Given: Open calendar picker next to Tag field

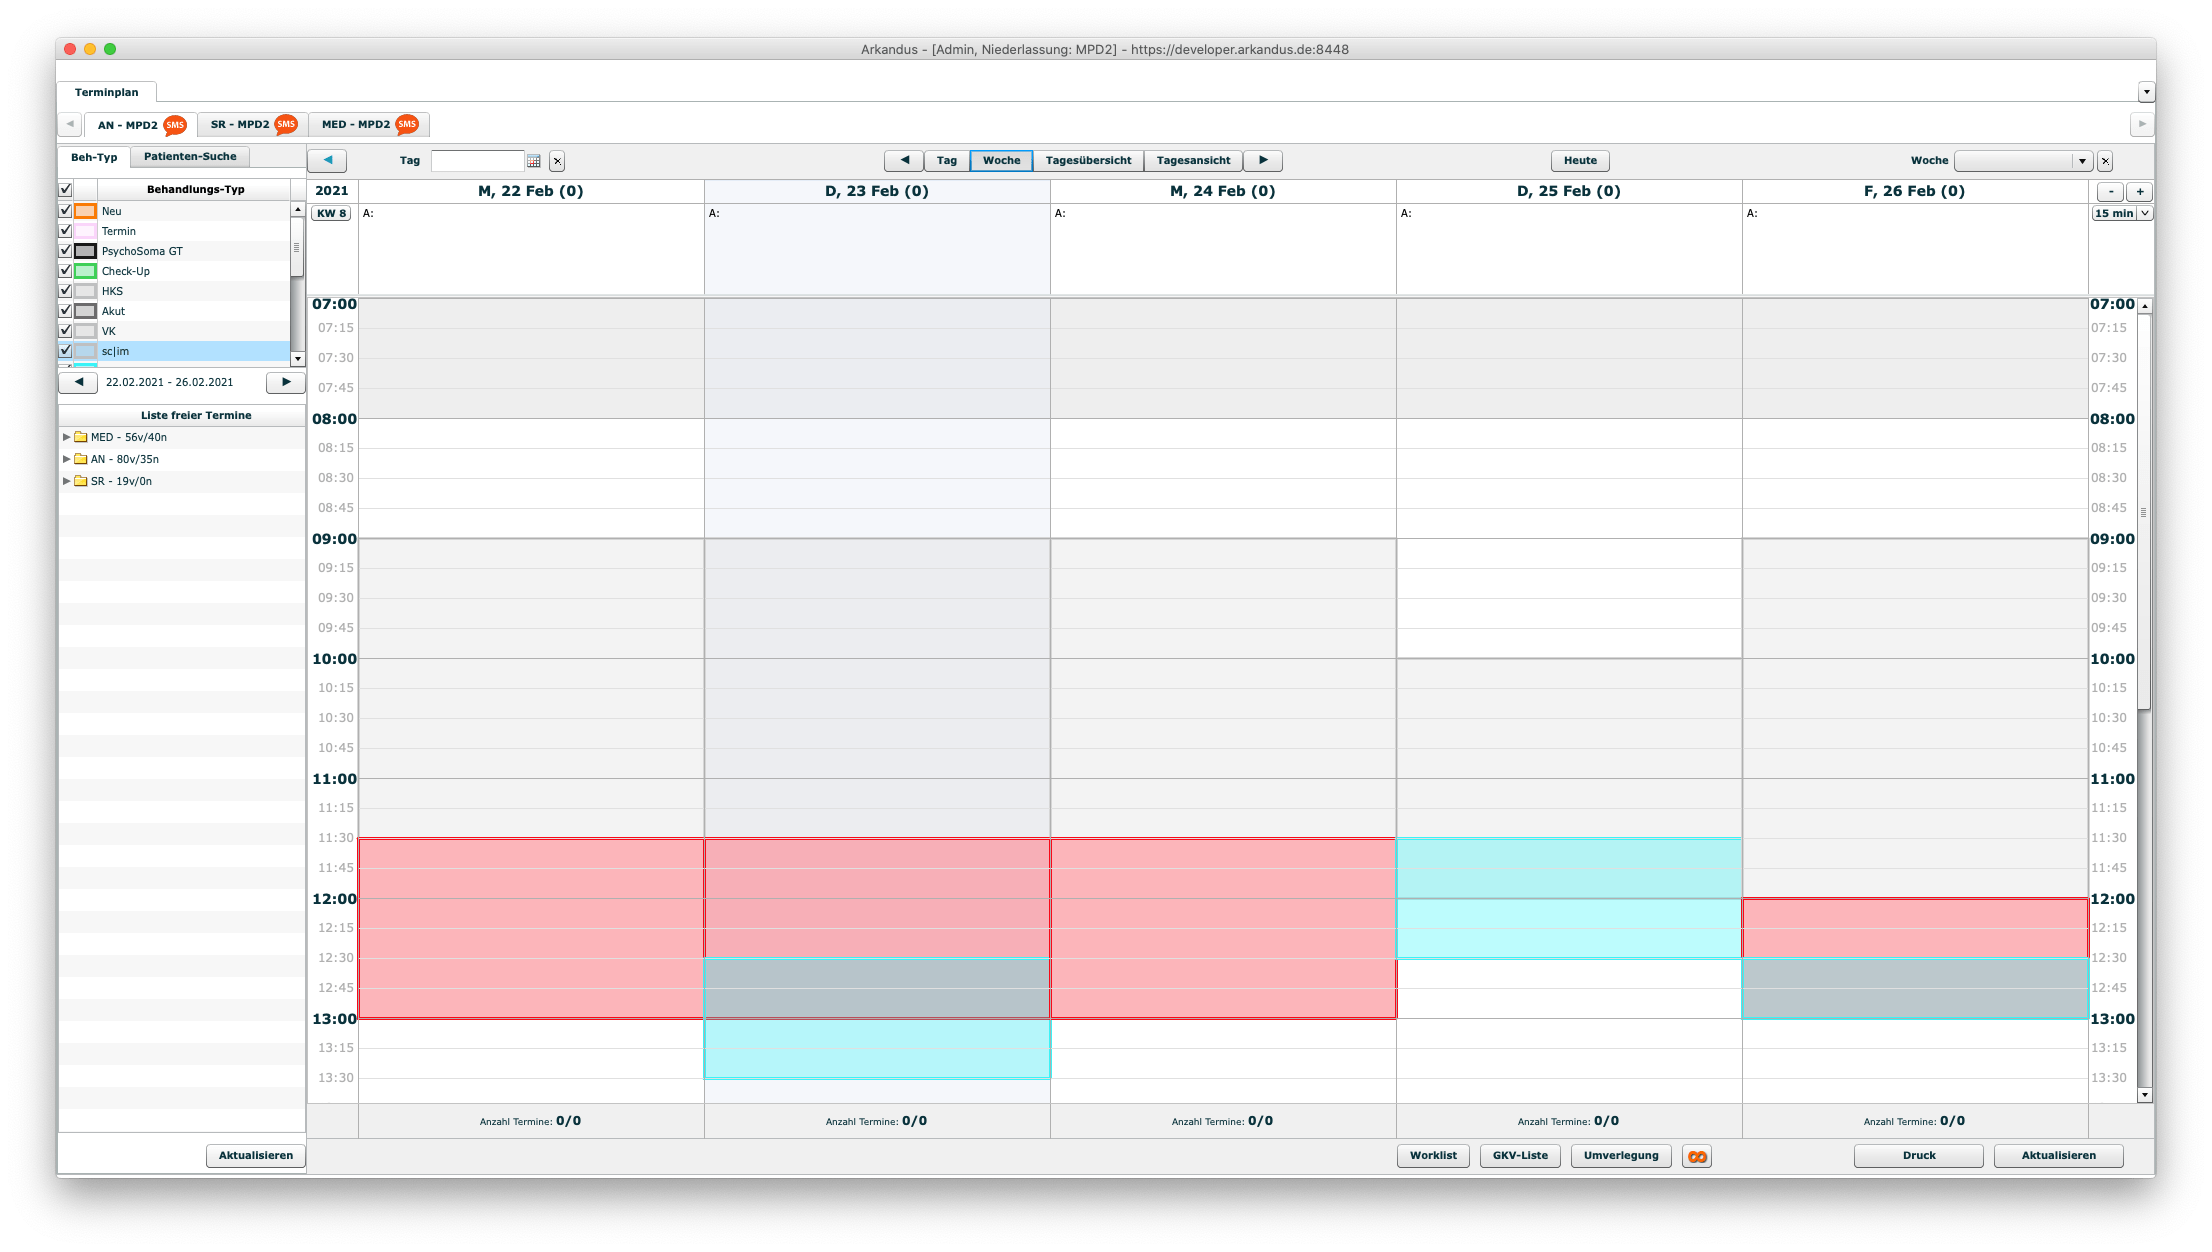Looking at the screenshot, I should point(534,161).
